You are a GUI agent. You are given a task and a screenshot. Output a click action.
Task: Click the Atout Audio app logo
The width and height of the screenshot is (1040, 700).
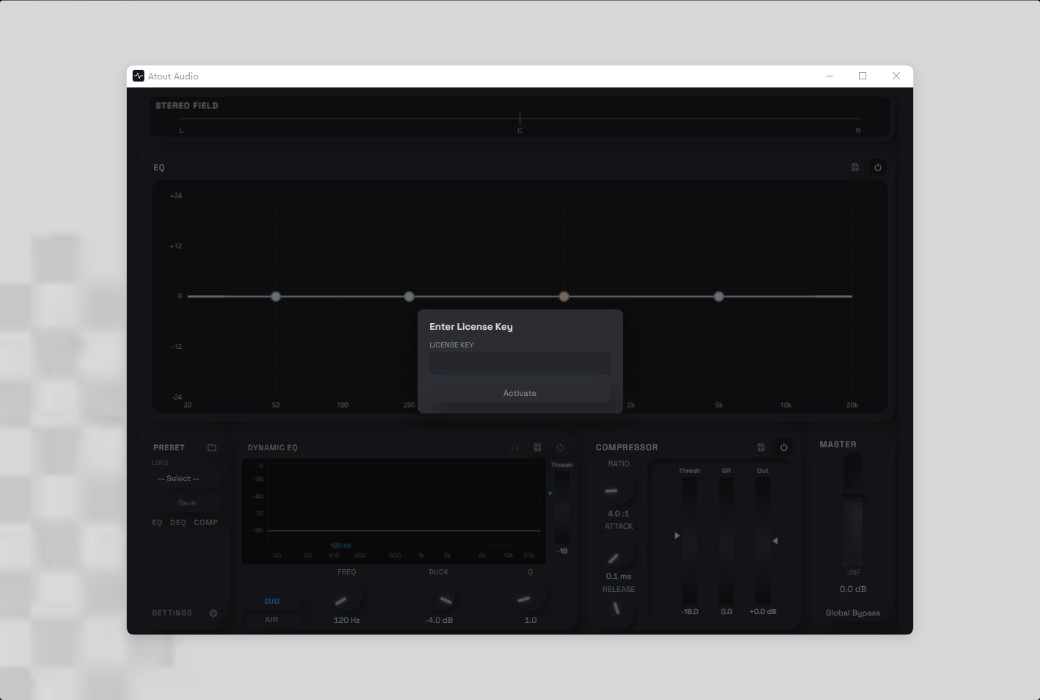point(138,76)
